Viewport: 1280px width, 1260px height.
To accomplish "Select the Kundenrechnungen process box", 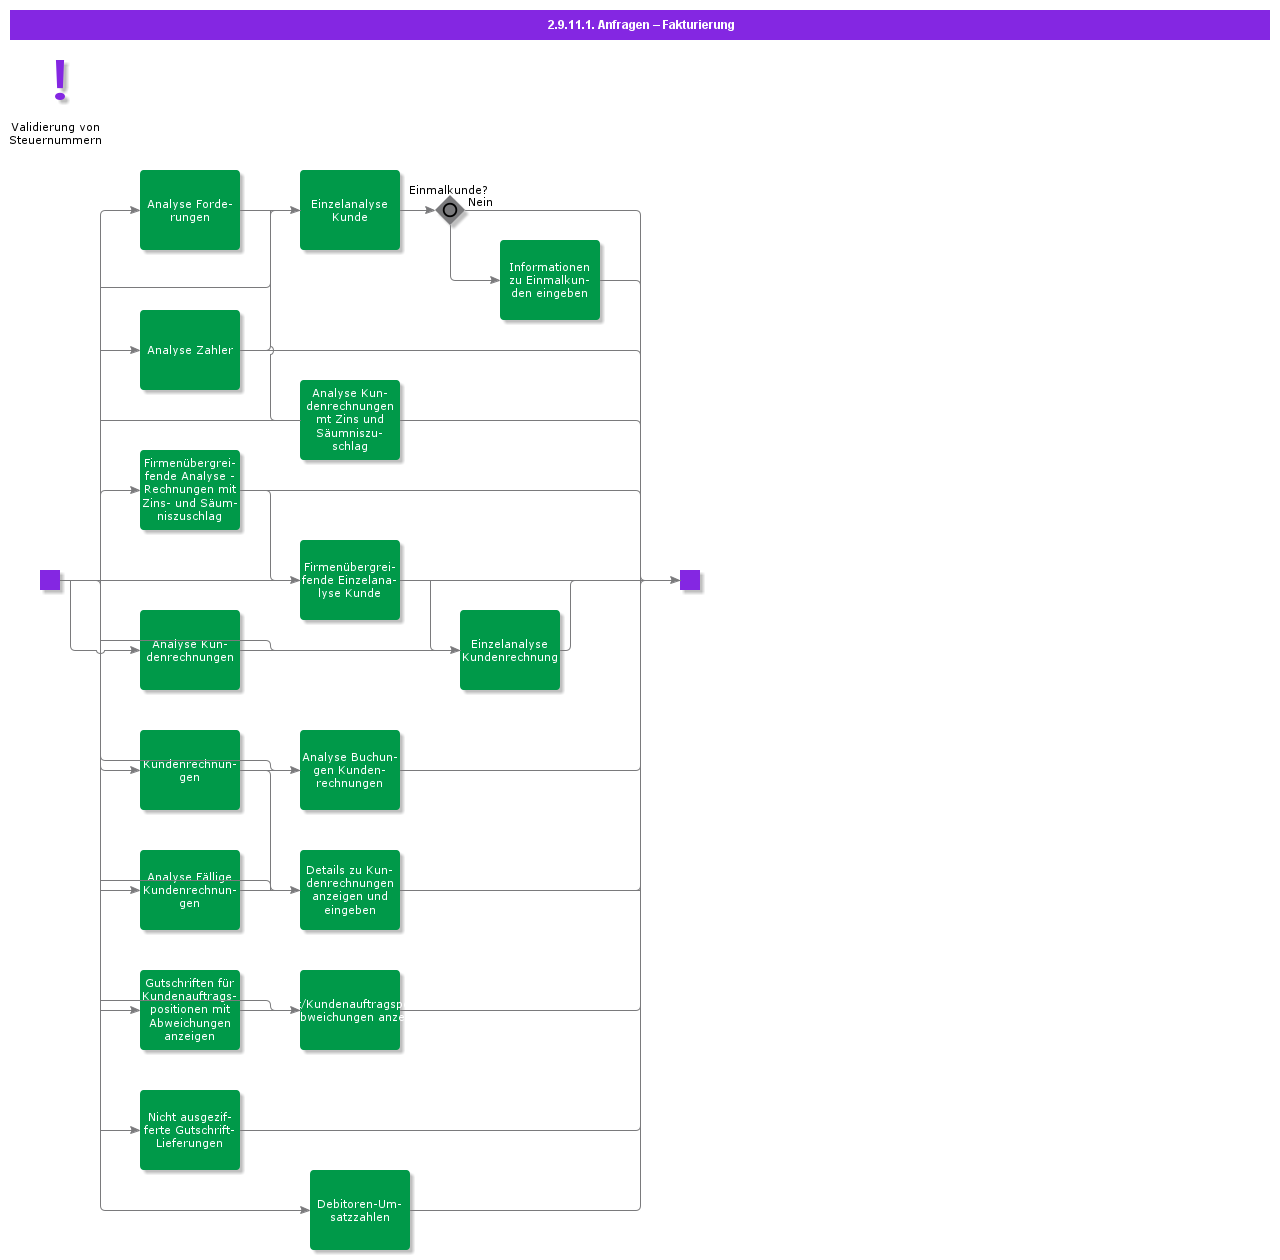I will [190, 770].
